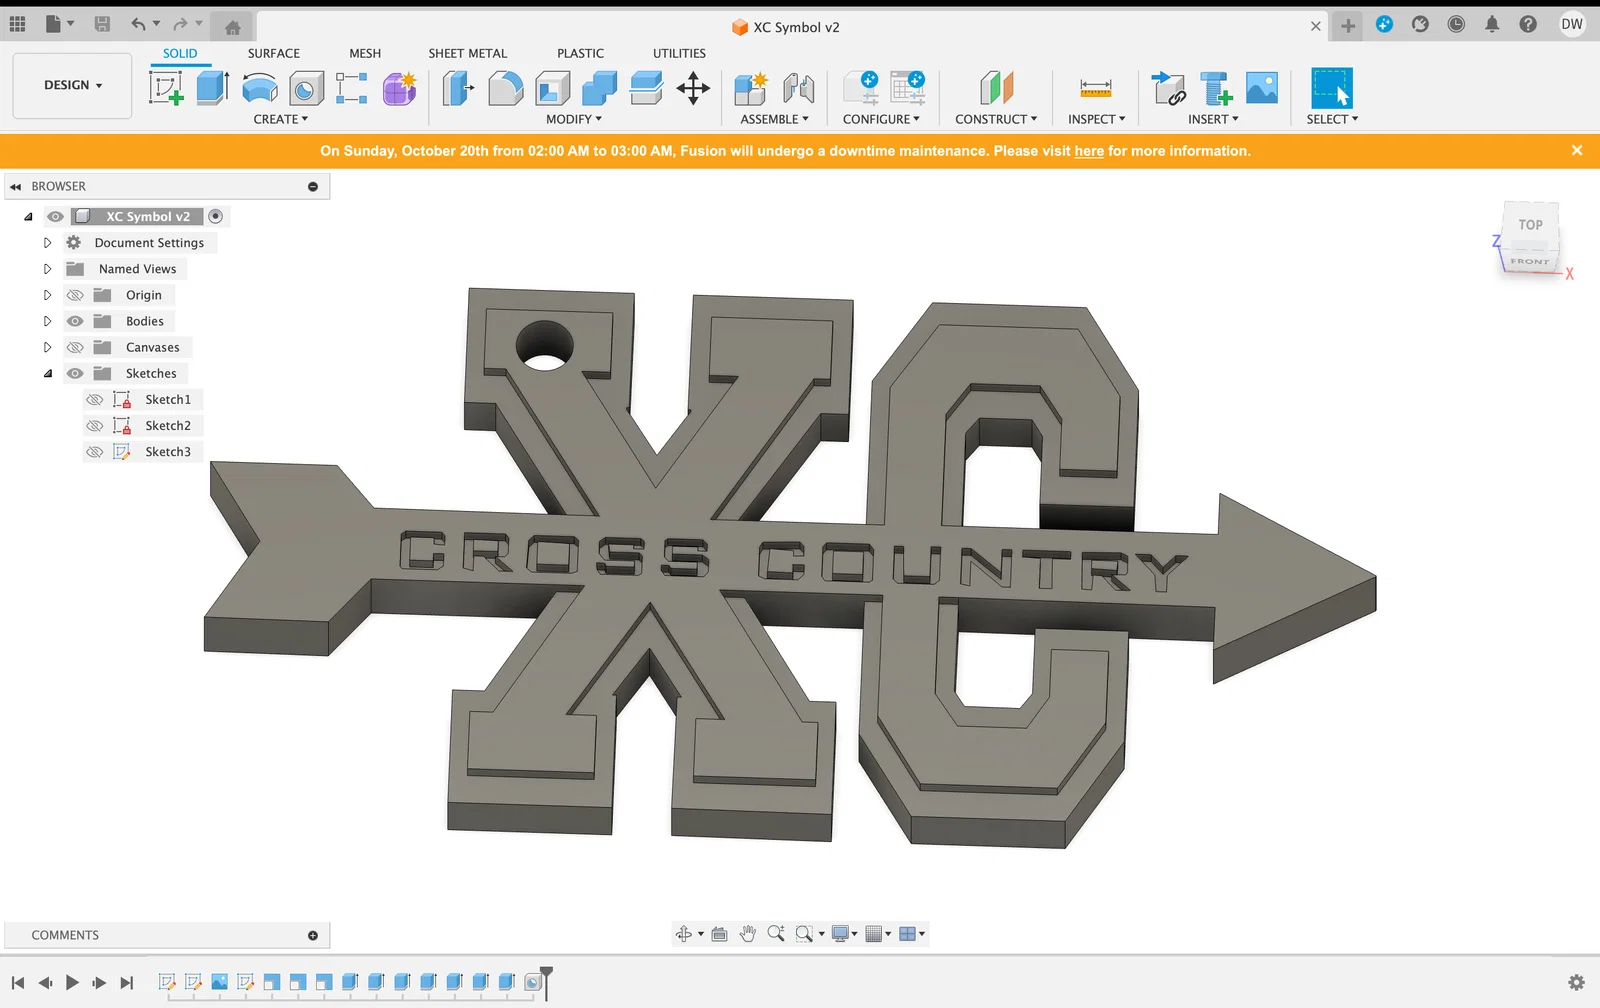Show Sketch1 using its eye icon
Image resolution: width=1600 pixels, height=1008 pixels.
pyautogui.click(x=95, y=399)
